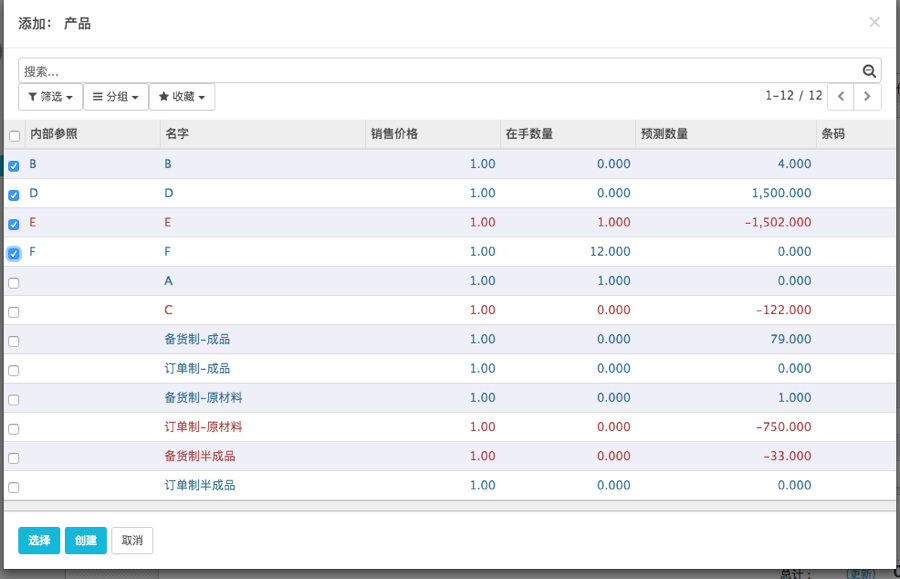Click the name 备货制-原材料

(203, 398)
